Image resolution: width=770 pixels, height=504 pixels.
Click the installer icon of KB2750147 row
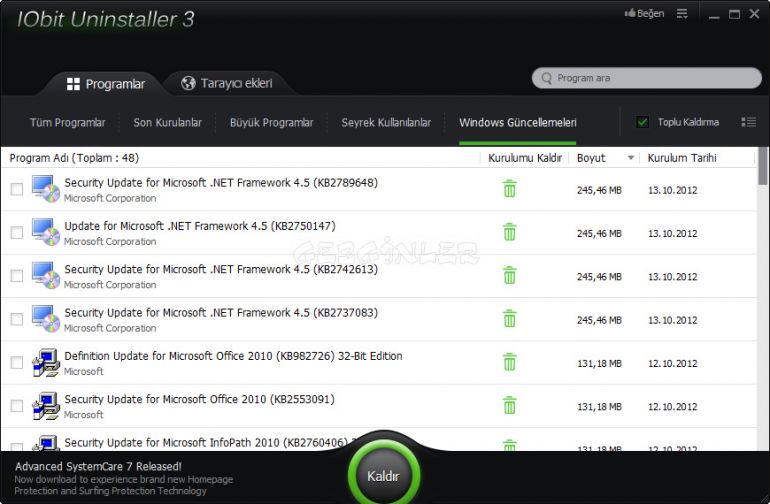[46, 232]
